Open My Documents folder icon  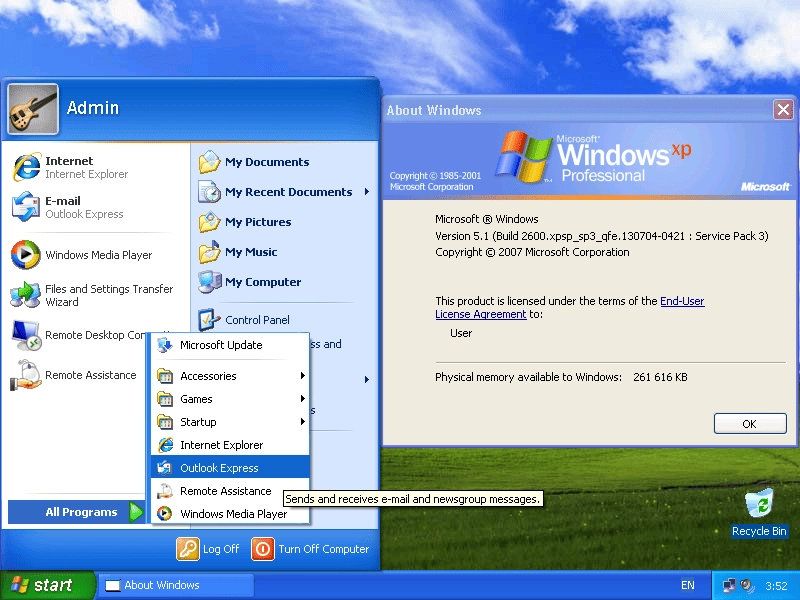(209, 162)
